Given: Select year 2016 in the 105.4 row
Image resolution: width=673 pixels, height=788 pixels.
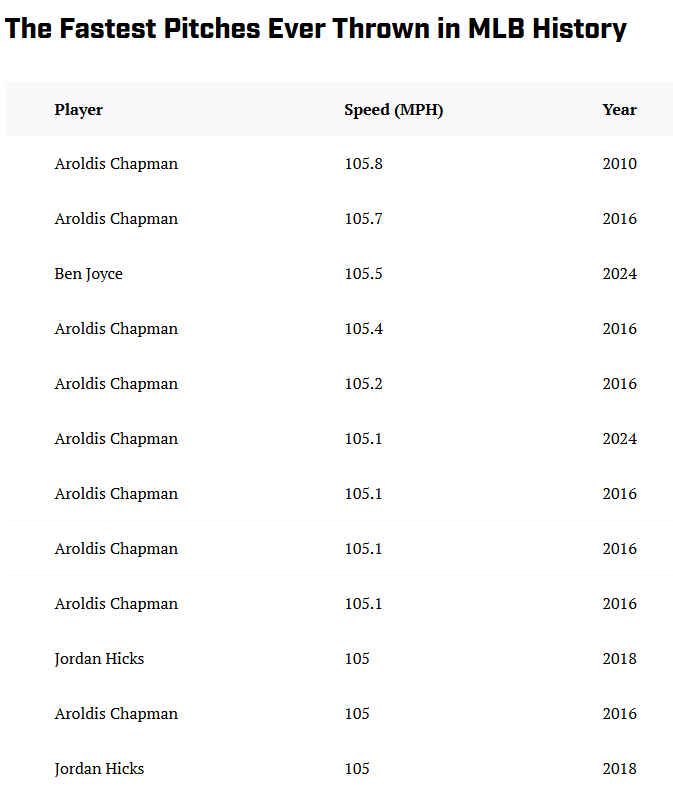Looking at the screenshot, I should [x=619, y=329].
